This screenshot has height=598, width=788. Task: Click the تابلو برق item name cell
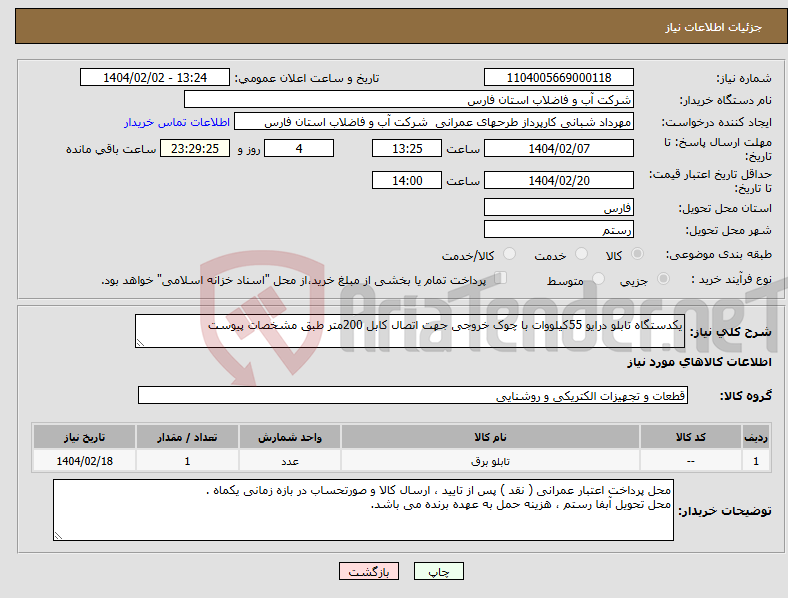tap(490, 461)
